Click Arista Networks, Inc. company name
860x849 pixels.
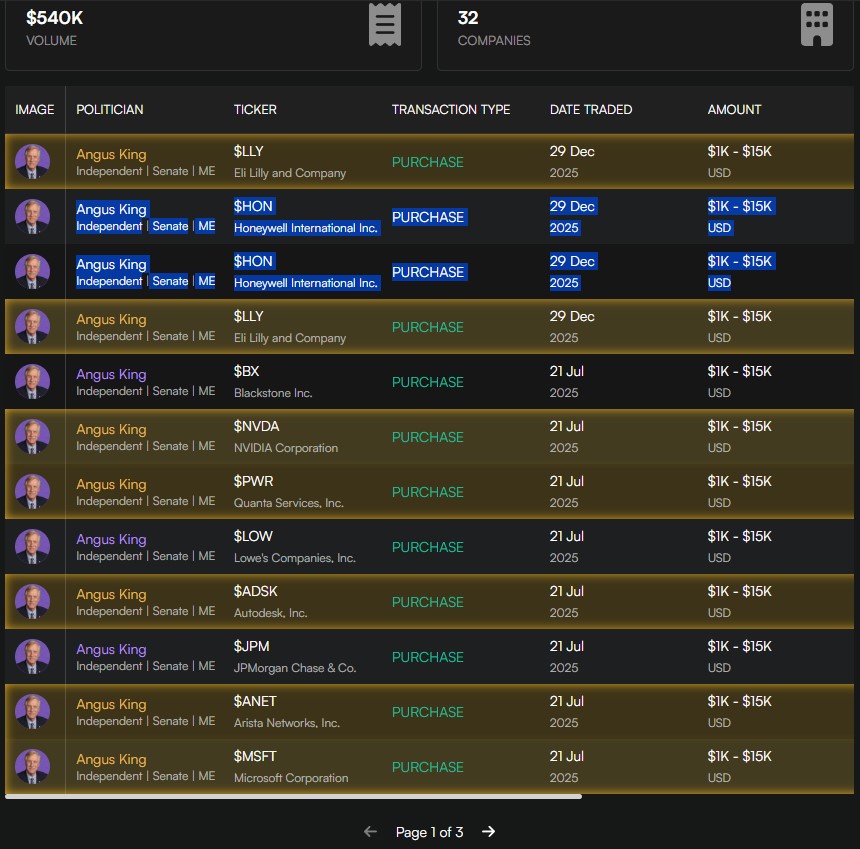click(x=287, y=723)
